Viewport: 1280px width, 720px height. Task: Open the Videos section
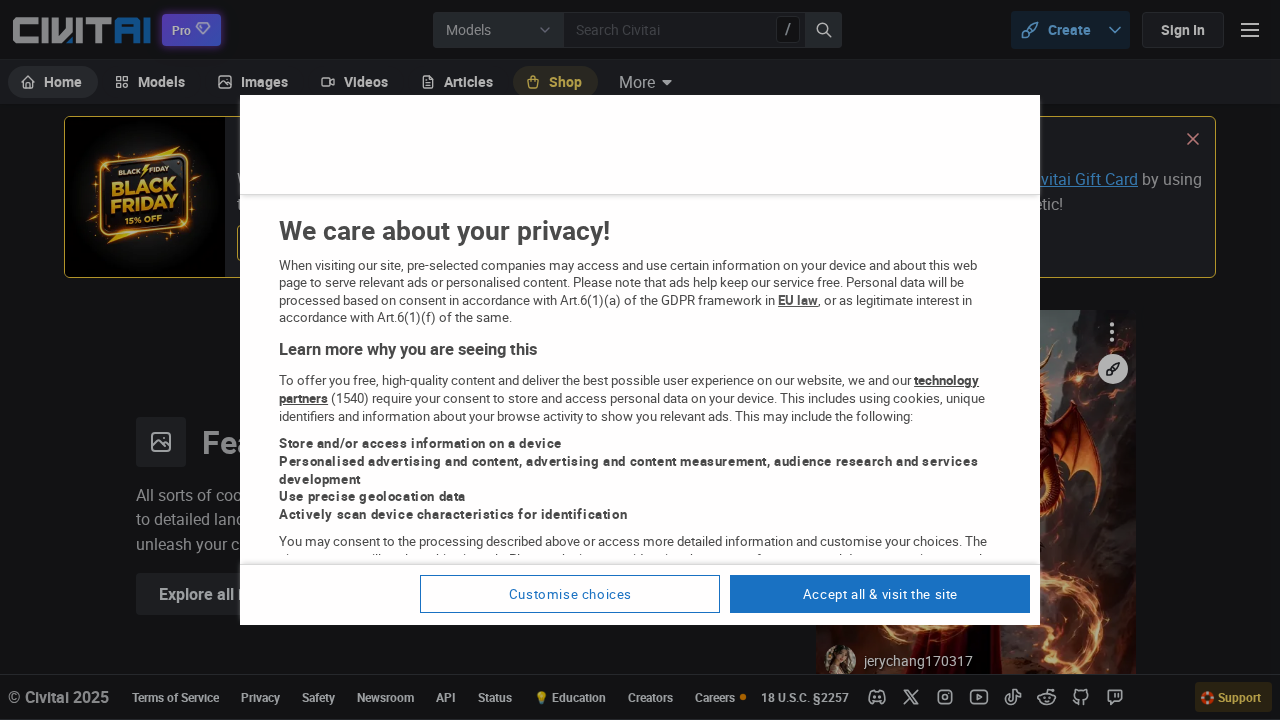tap(354, 82)
